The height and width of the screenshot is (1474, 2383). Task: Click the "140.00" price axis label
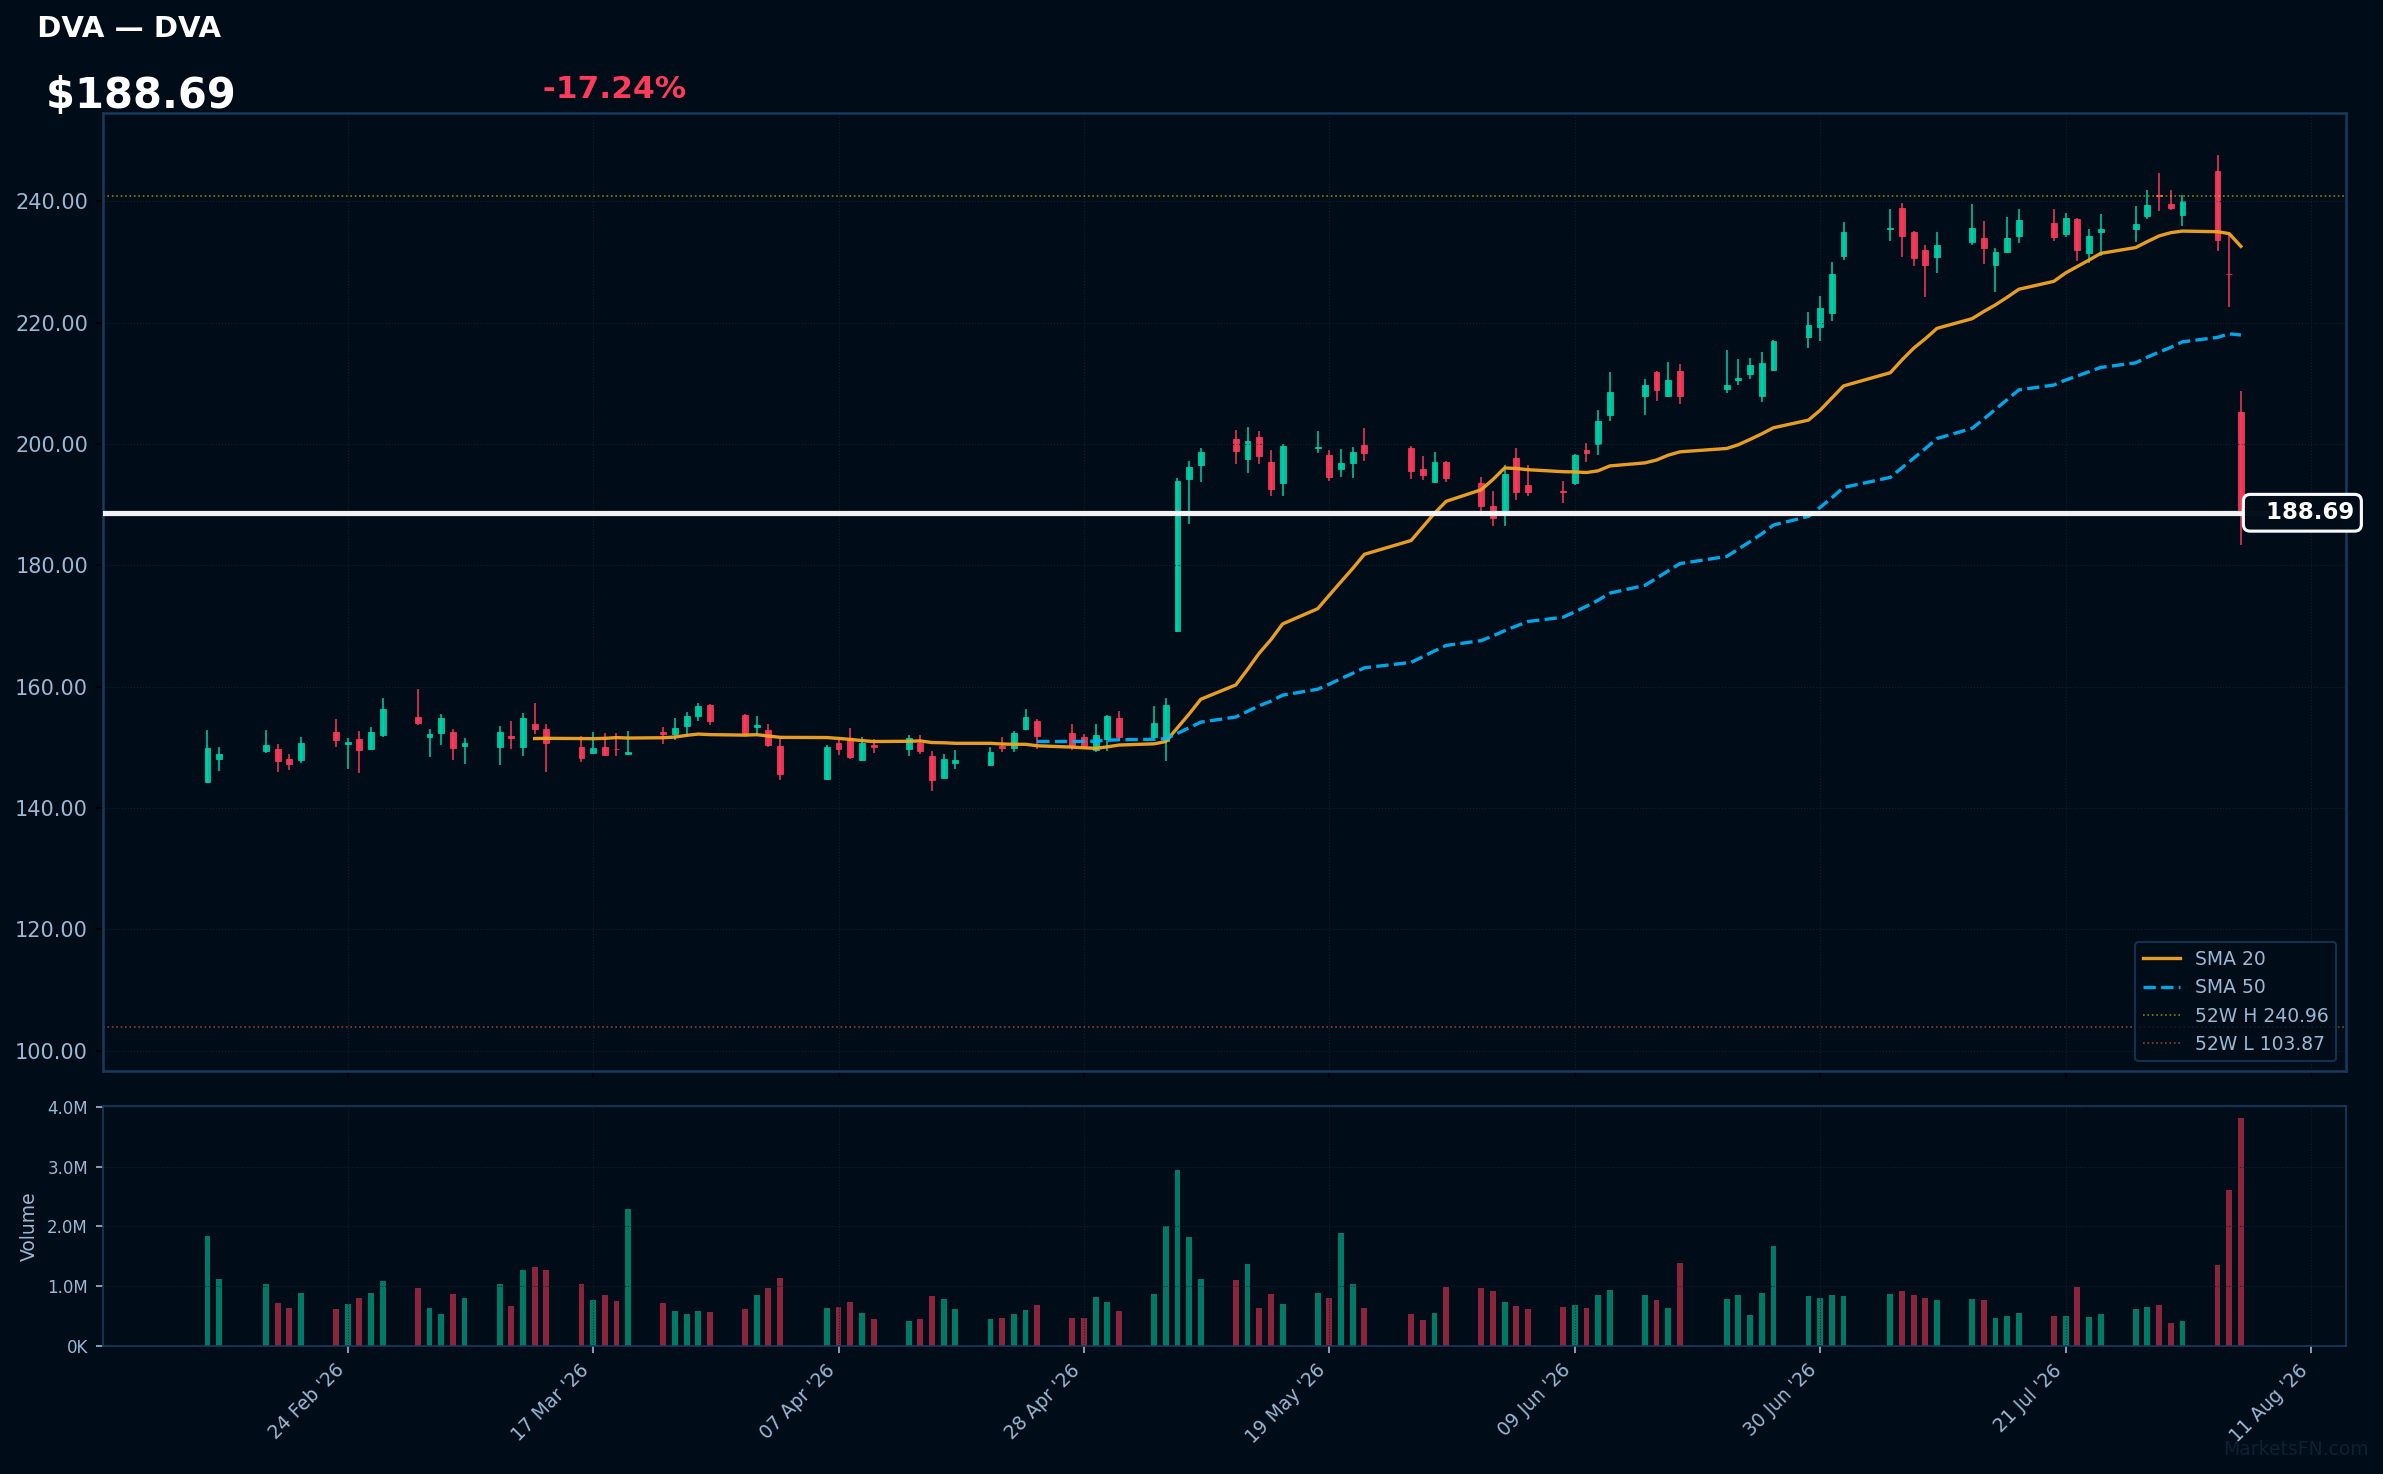tap(52, 809)
